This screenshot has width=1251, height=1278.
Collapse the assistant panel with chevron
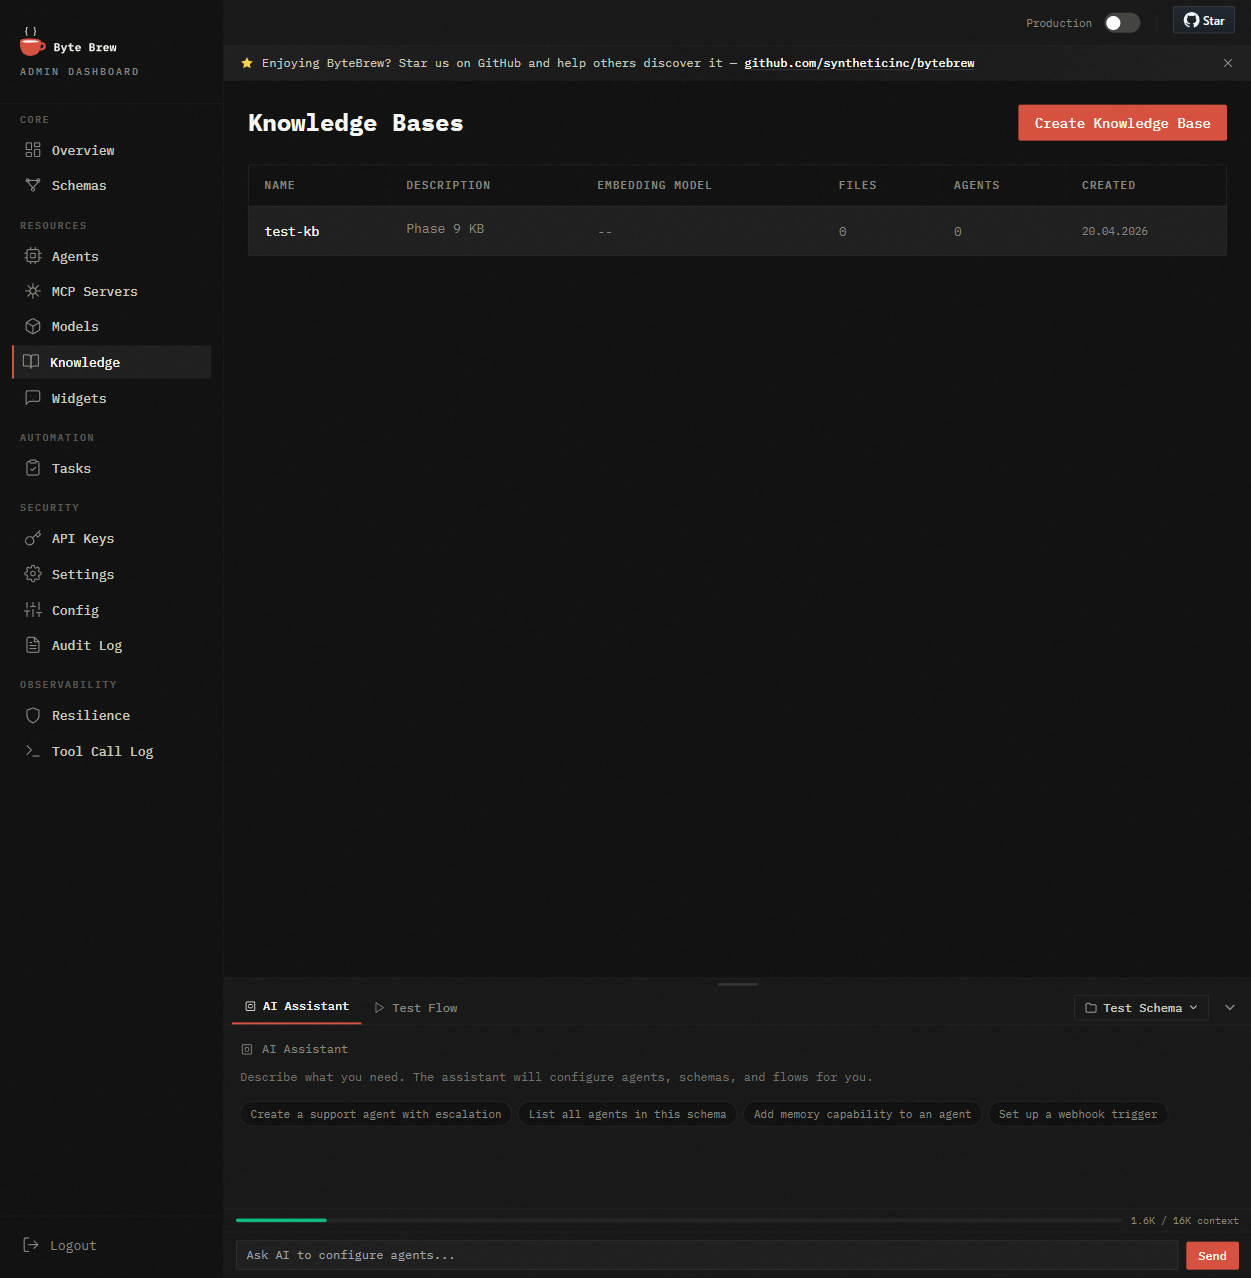1230,1008
